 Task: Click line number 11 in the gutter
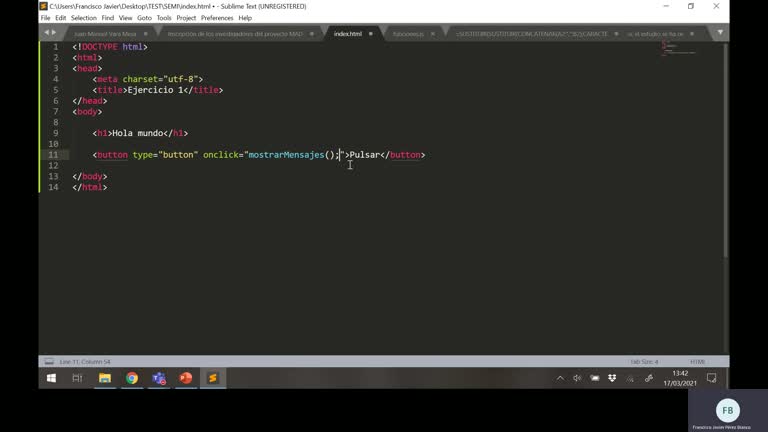coord(53,155)
